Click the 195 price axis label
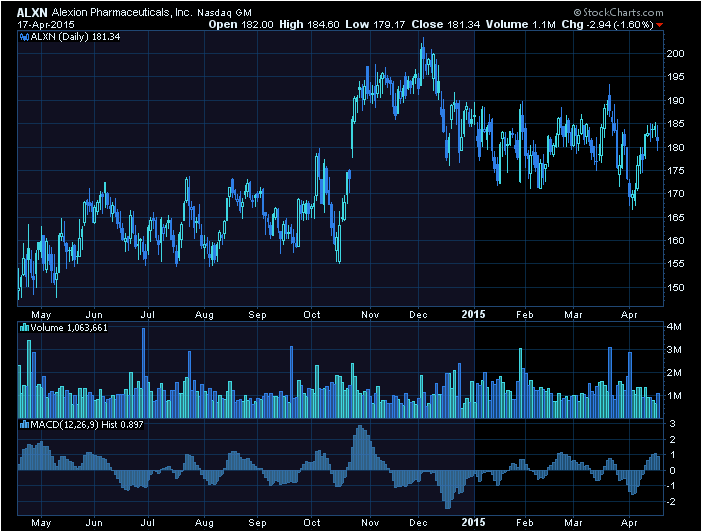 [675, 77]
